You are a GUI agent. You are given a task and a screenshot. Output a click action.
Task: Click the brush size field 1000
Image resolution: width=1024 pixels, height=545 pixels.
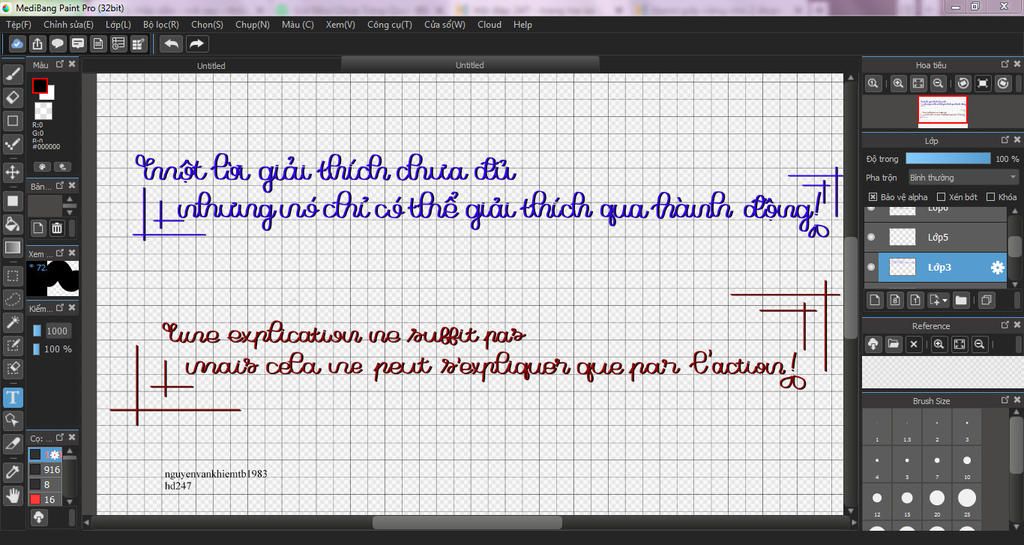click(57, 331)
